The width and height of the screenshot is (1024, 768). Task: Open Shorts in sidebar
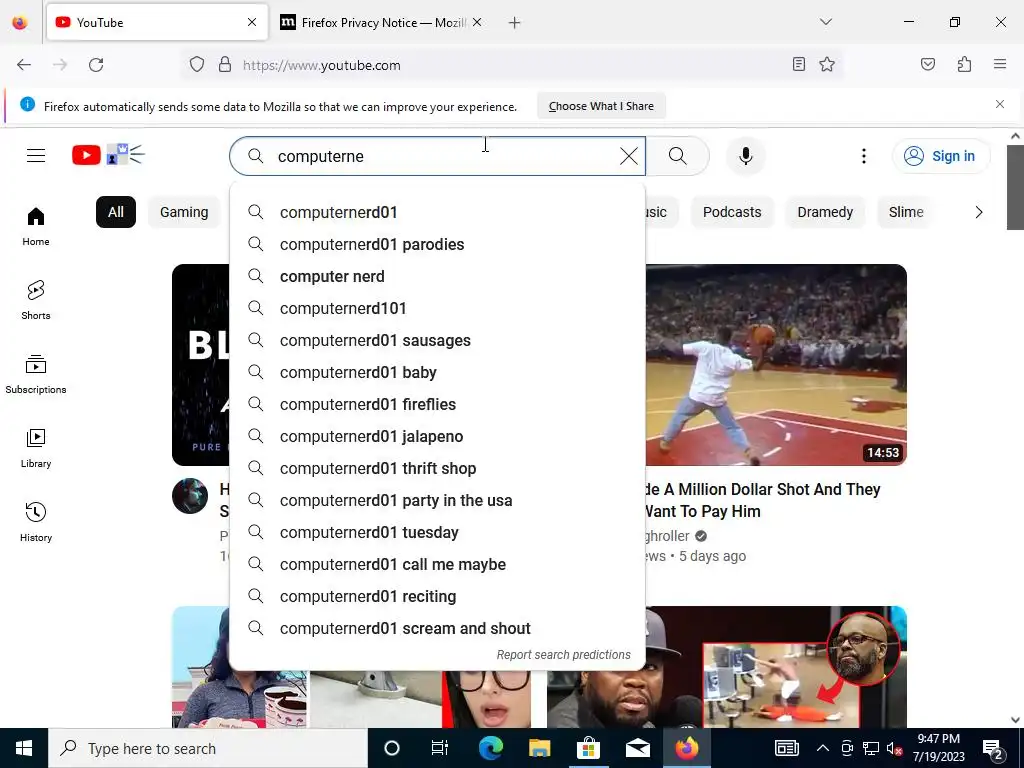click(x=36, y=300)
